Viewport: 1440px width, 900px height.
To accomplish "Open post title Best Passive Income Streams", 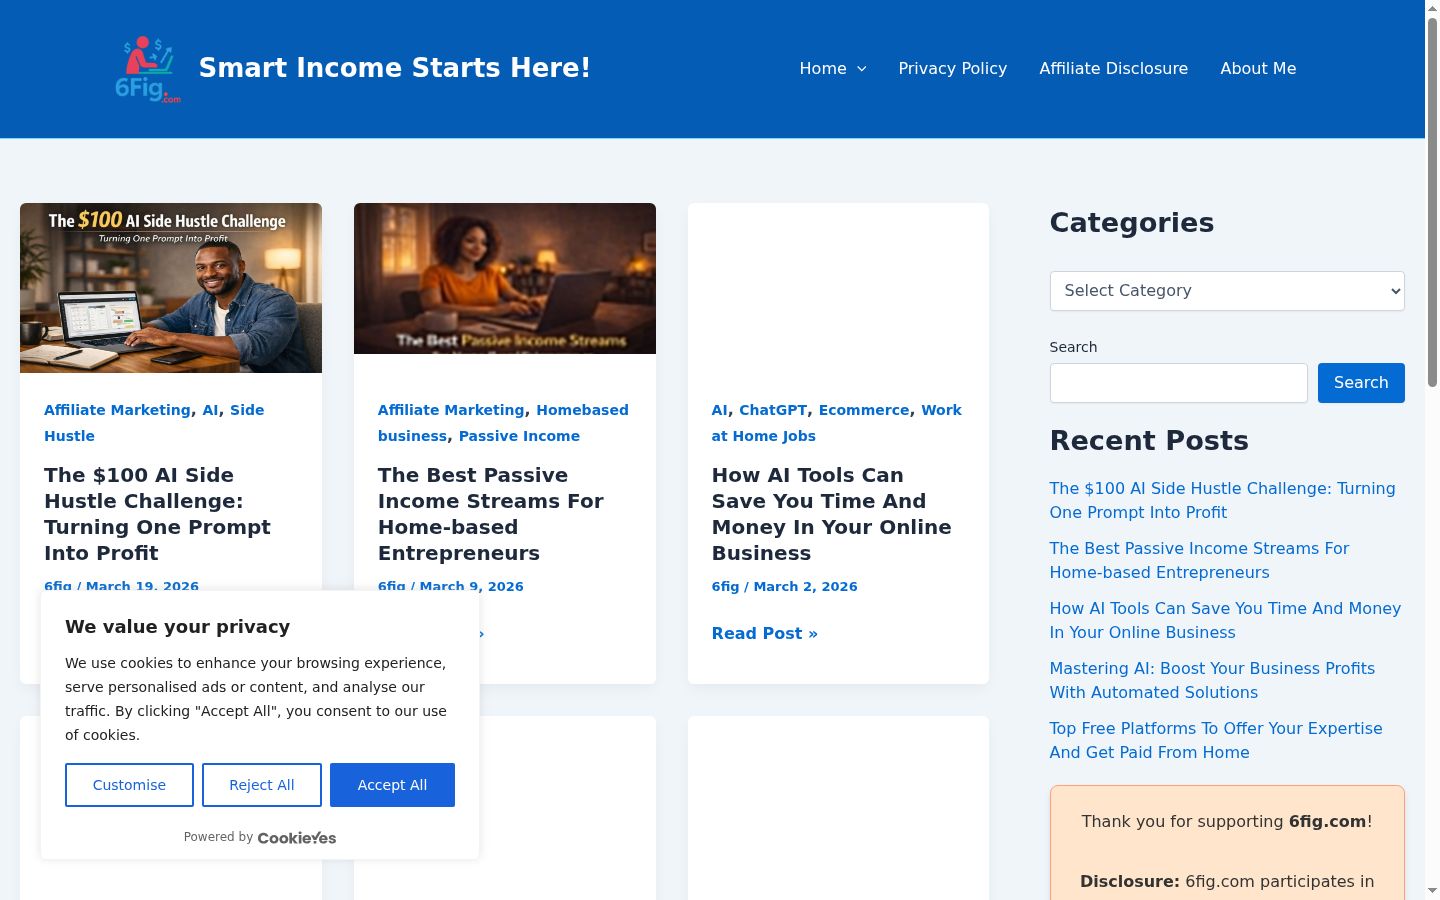I will point(491,514).
